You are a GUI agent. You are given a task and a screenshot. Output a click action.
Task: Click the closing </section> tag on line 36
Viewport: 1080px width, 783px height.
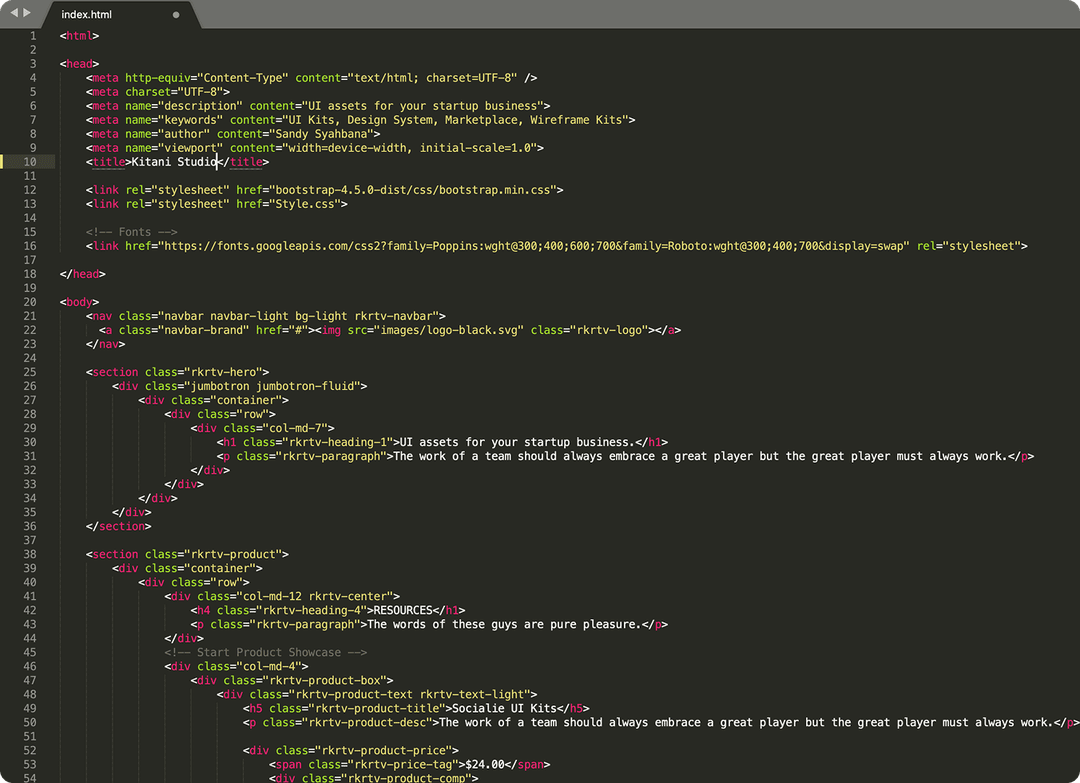(118, 527)
